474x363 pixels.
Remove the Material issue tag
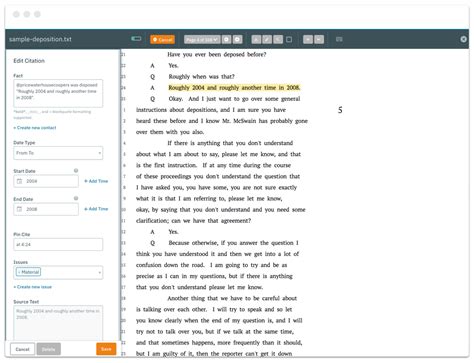19,272
